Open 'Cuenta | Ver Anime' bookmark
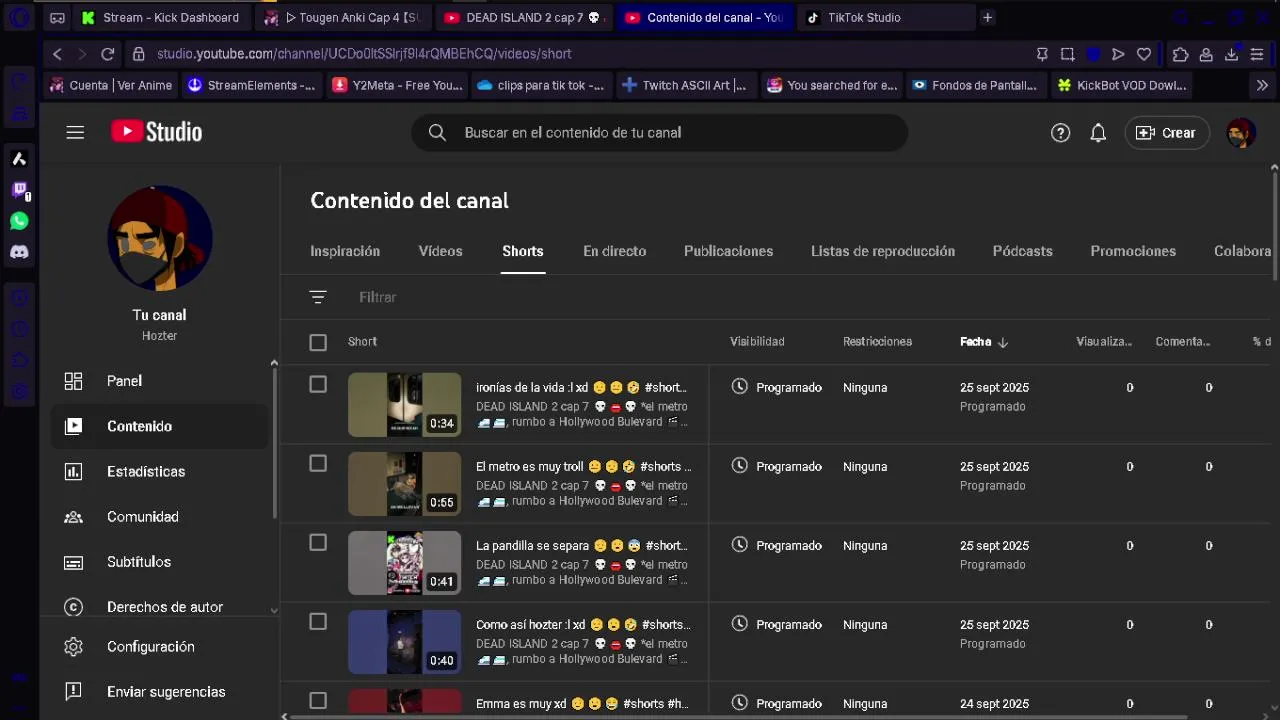This screenshot has height=720, width=1280. click(111, 85)
